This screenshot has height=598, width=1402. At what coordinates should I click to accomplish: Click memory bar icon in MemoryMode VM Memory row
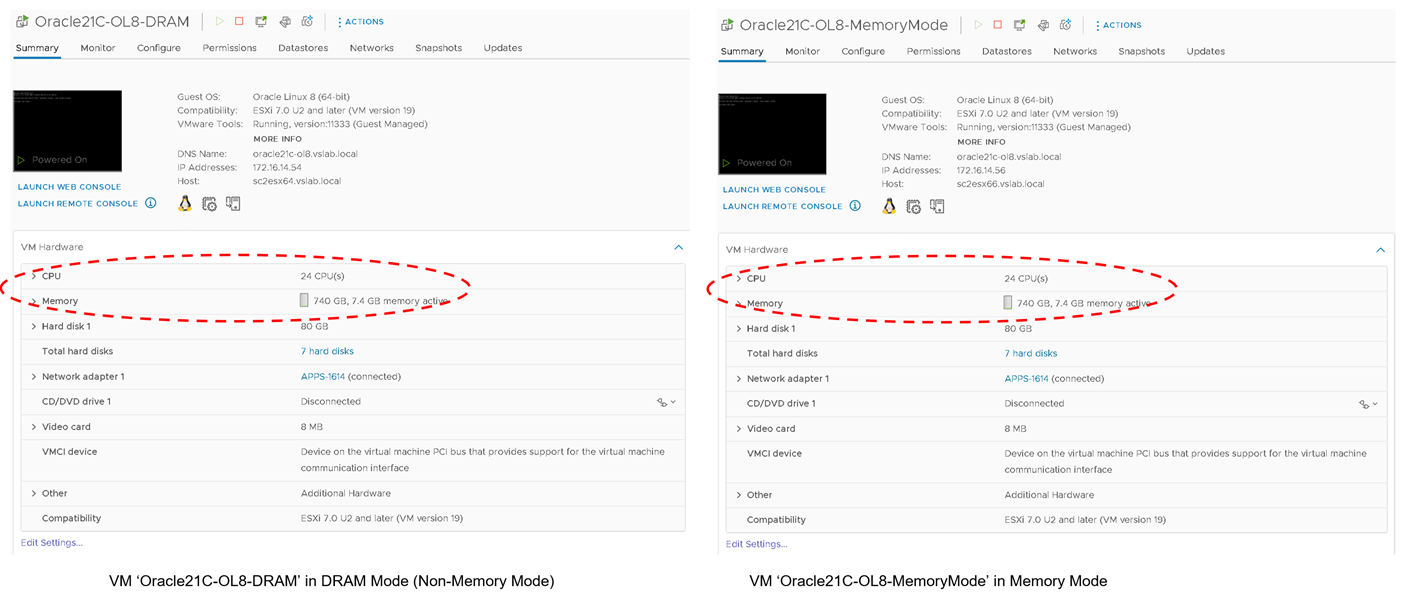(x=1009, y=302)
